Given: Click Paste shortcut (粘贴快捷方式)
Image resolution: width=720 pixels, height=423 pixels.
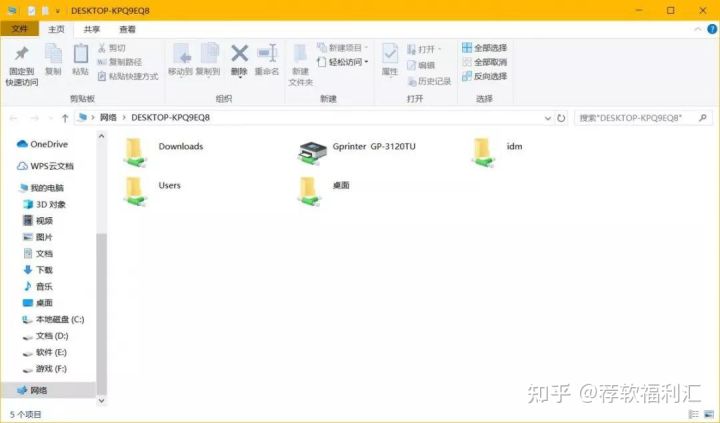Looking at the screenshot, I should [x=129, y=76].
